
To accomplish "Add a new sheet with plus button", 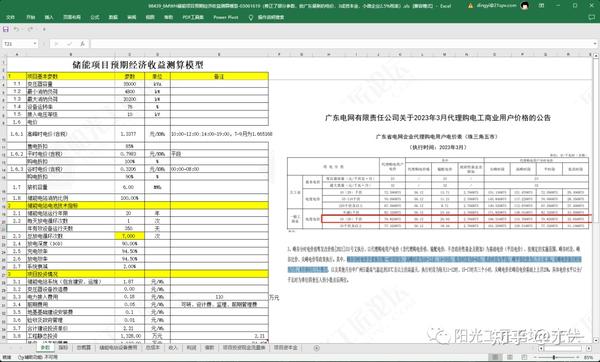I will click(x=316, y=348).
